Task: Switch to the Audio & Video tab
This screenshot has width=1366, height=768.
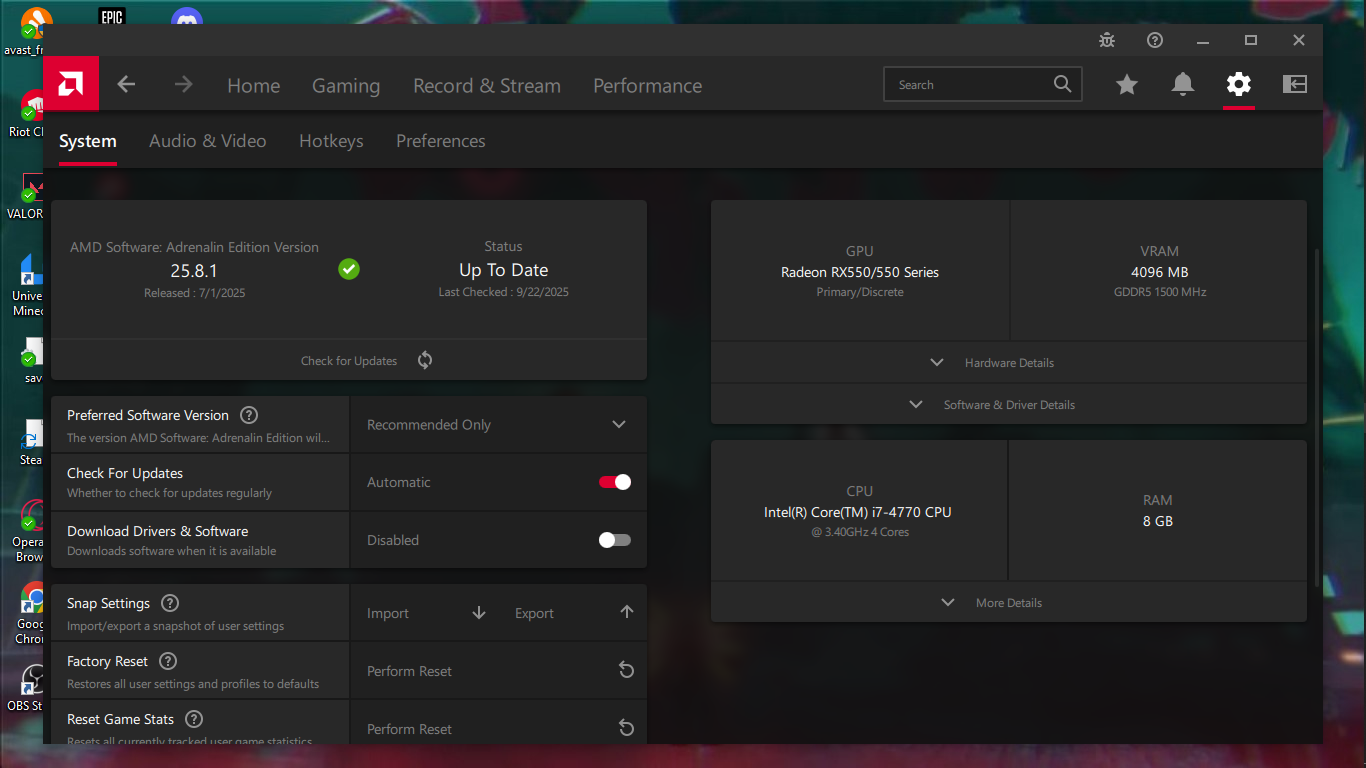Action: coord(208,141)
